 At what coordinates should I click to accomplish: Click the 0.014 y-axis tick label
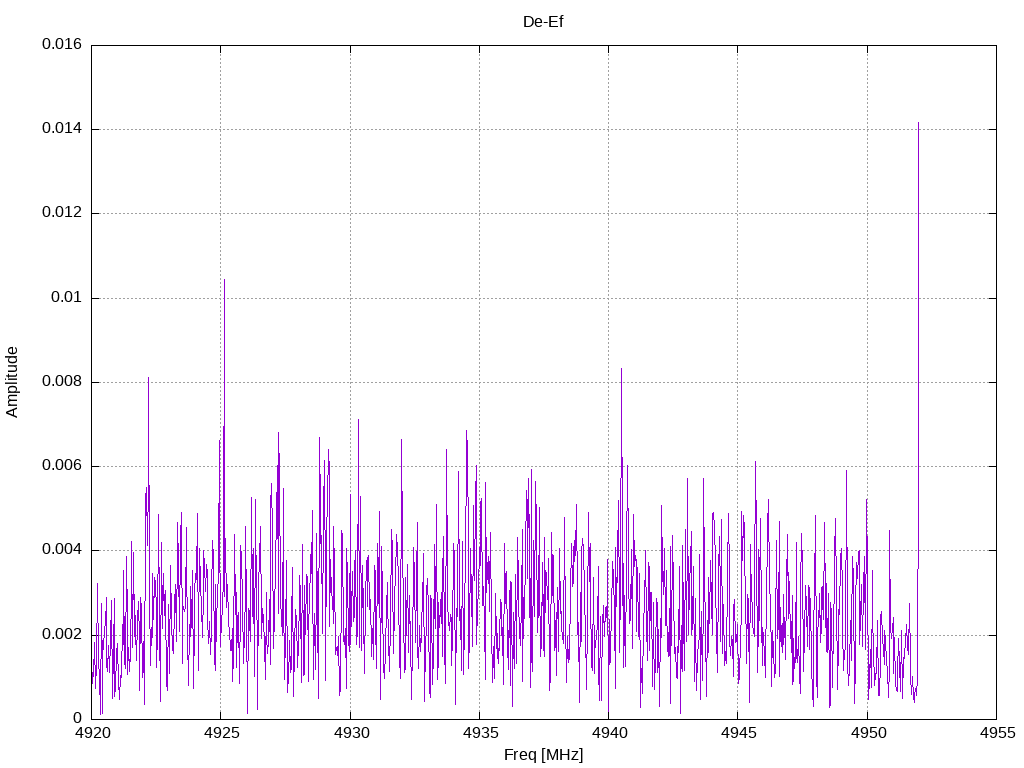coord(62,129)
